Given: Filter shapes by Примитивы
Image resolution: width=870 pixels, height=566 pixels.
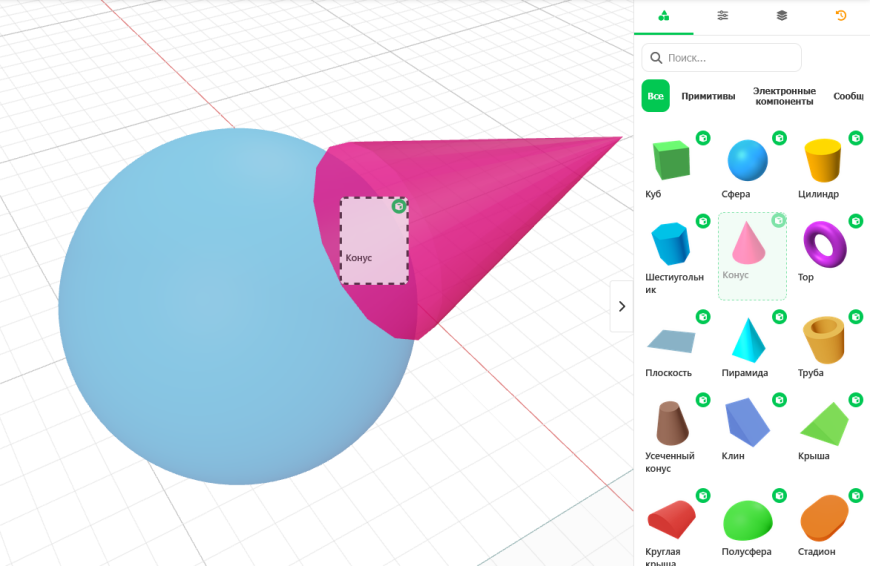Looking at the screenshot, I should click(708, 96).
